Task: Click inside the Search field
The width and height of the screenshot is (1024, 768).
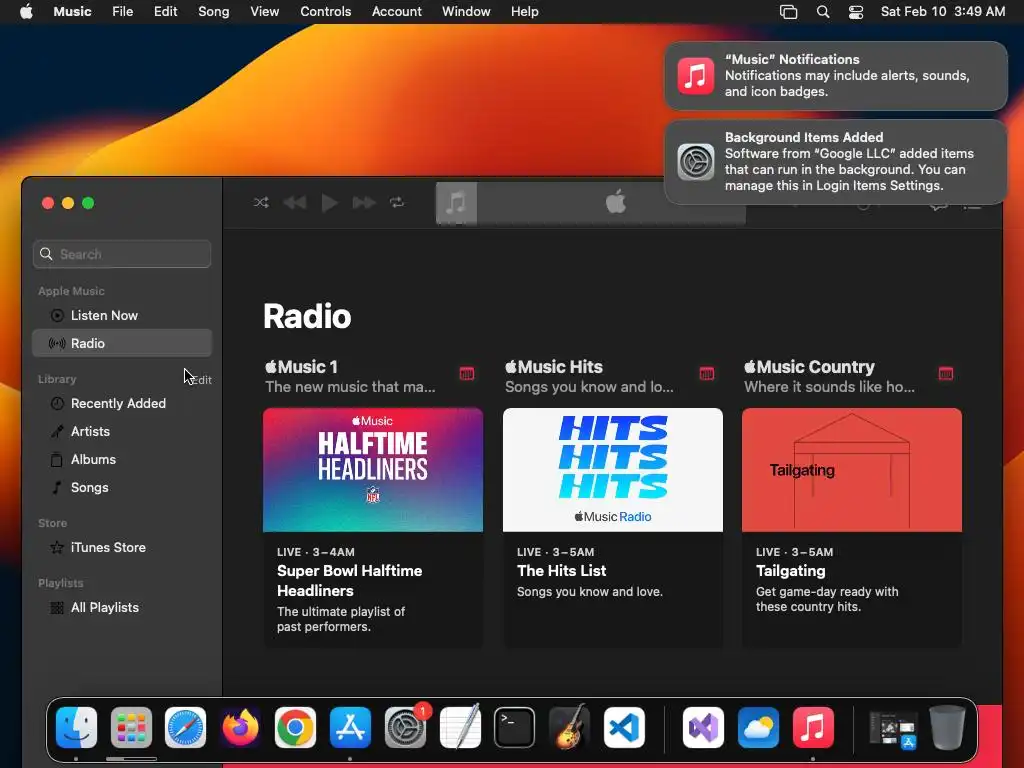Action: 122,254
